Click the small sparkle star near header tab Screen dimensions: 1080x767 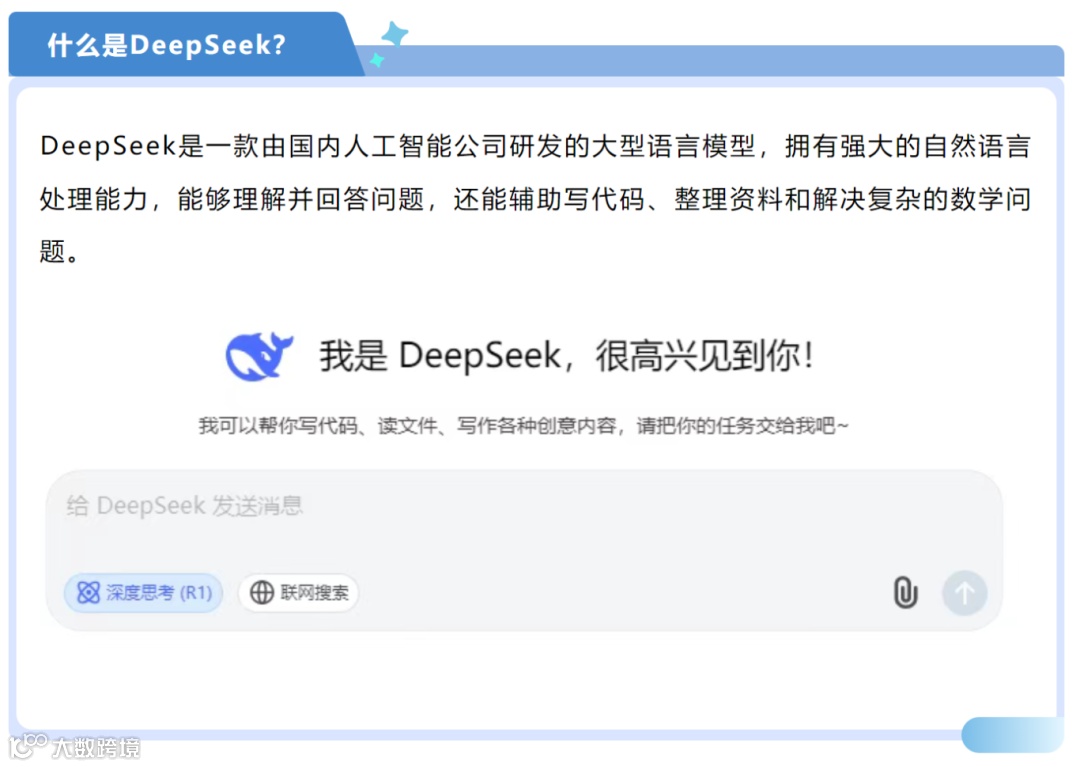click(377, 60)
